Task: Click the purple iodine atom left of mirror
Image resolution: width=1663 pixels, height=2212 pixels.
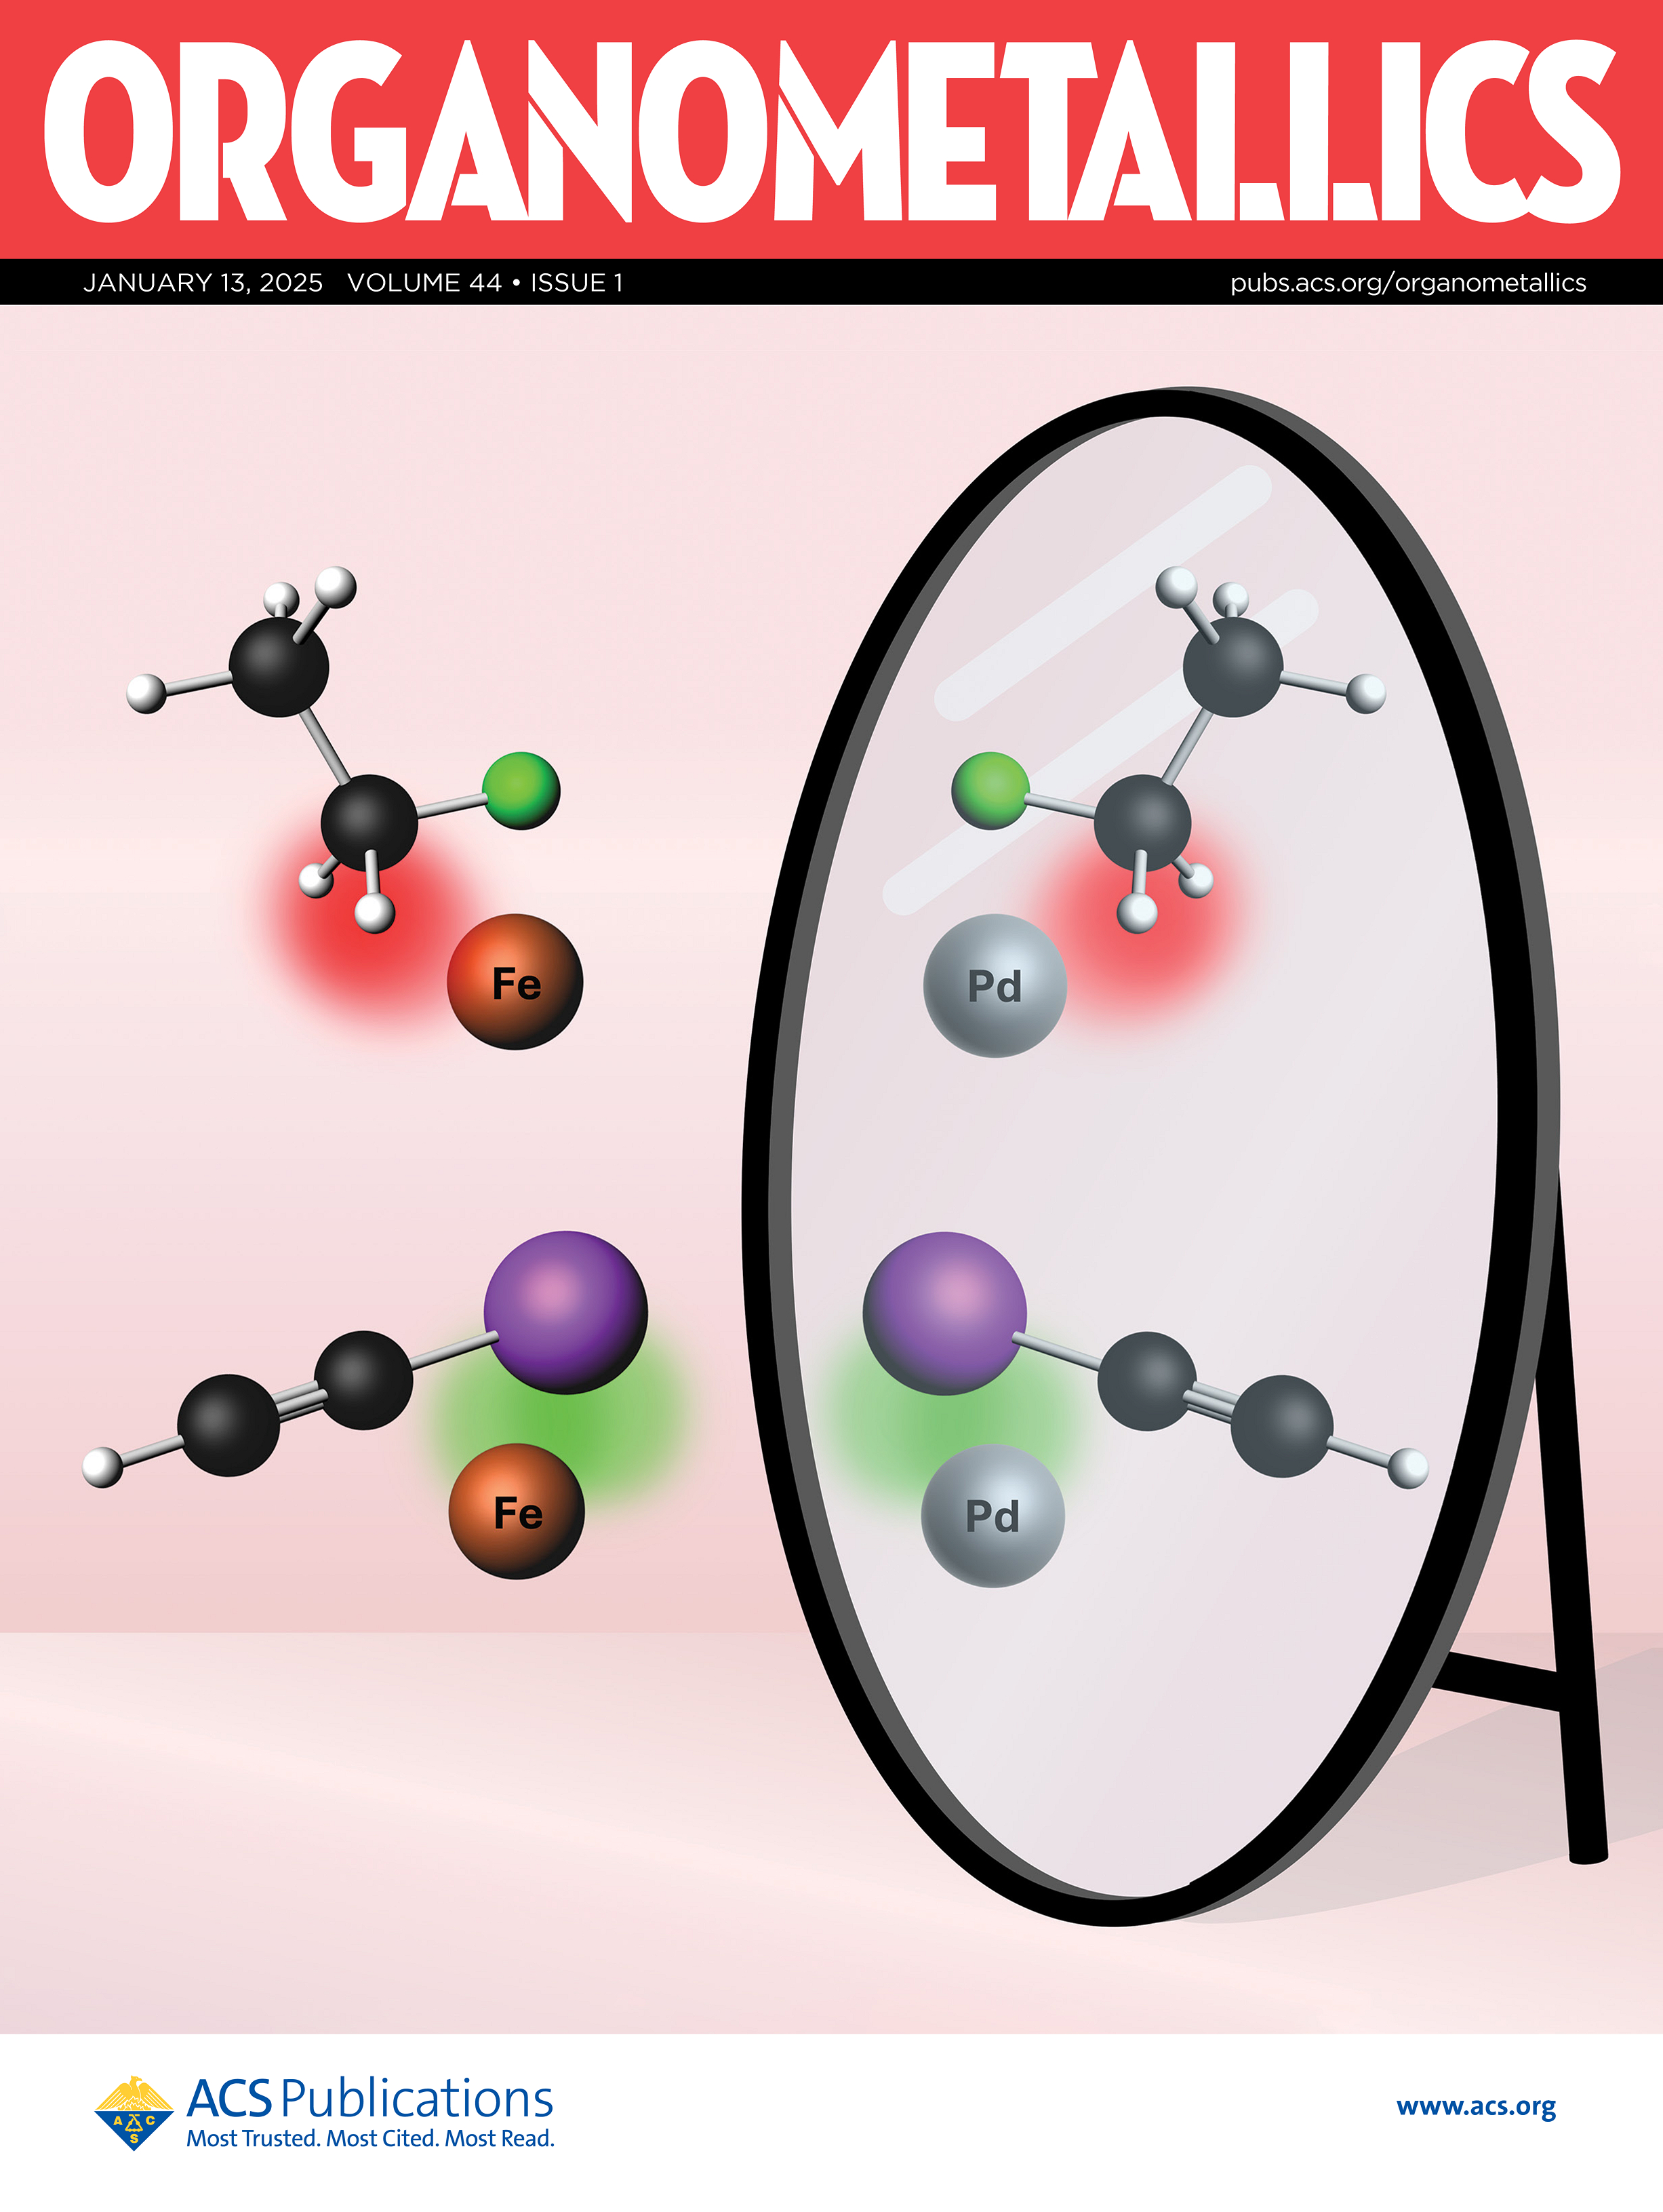Action: pyautogui.click(x=566, y=1312)
